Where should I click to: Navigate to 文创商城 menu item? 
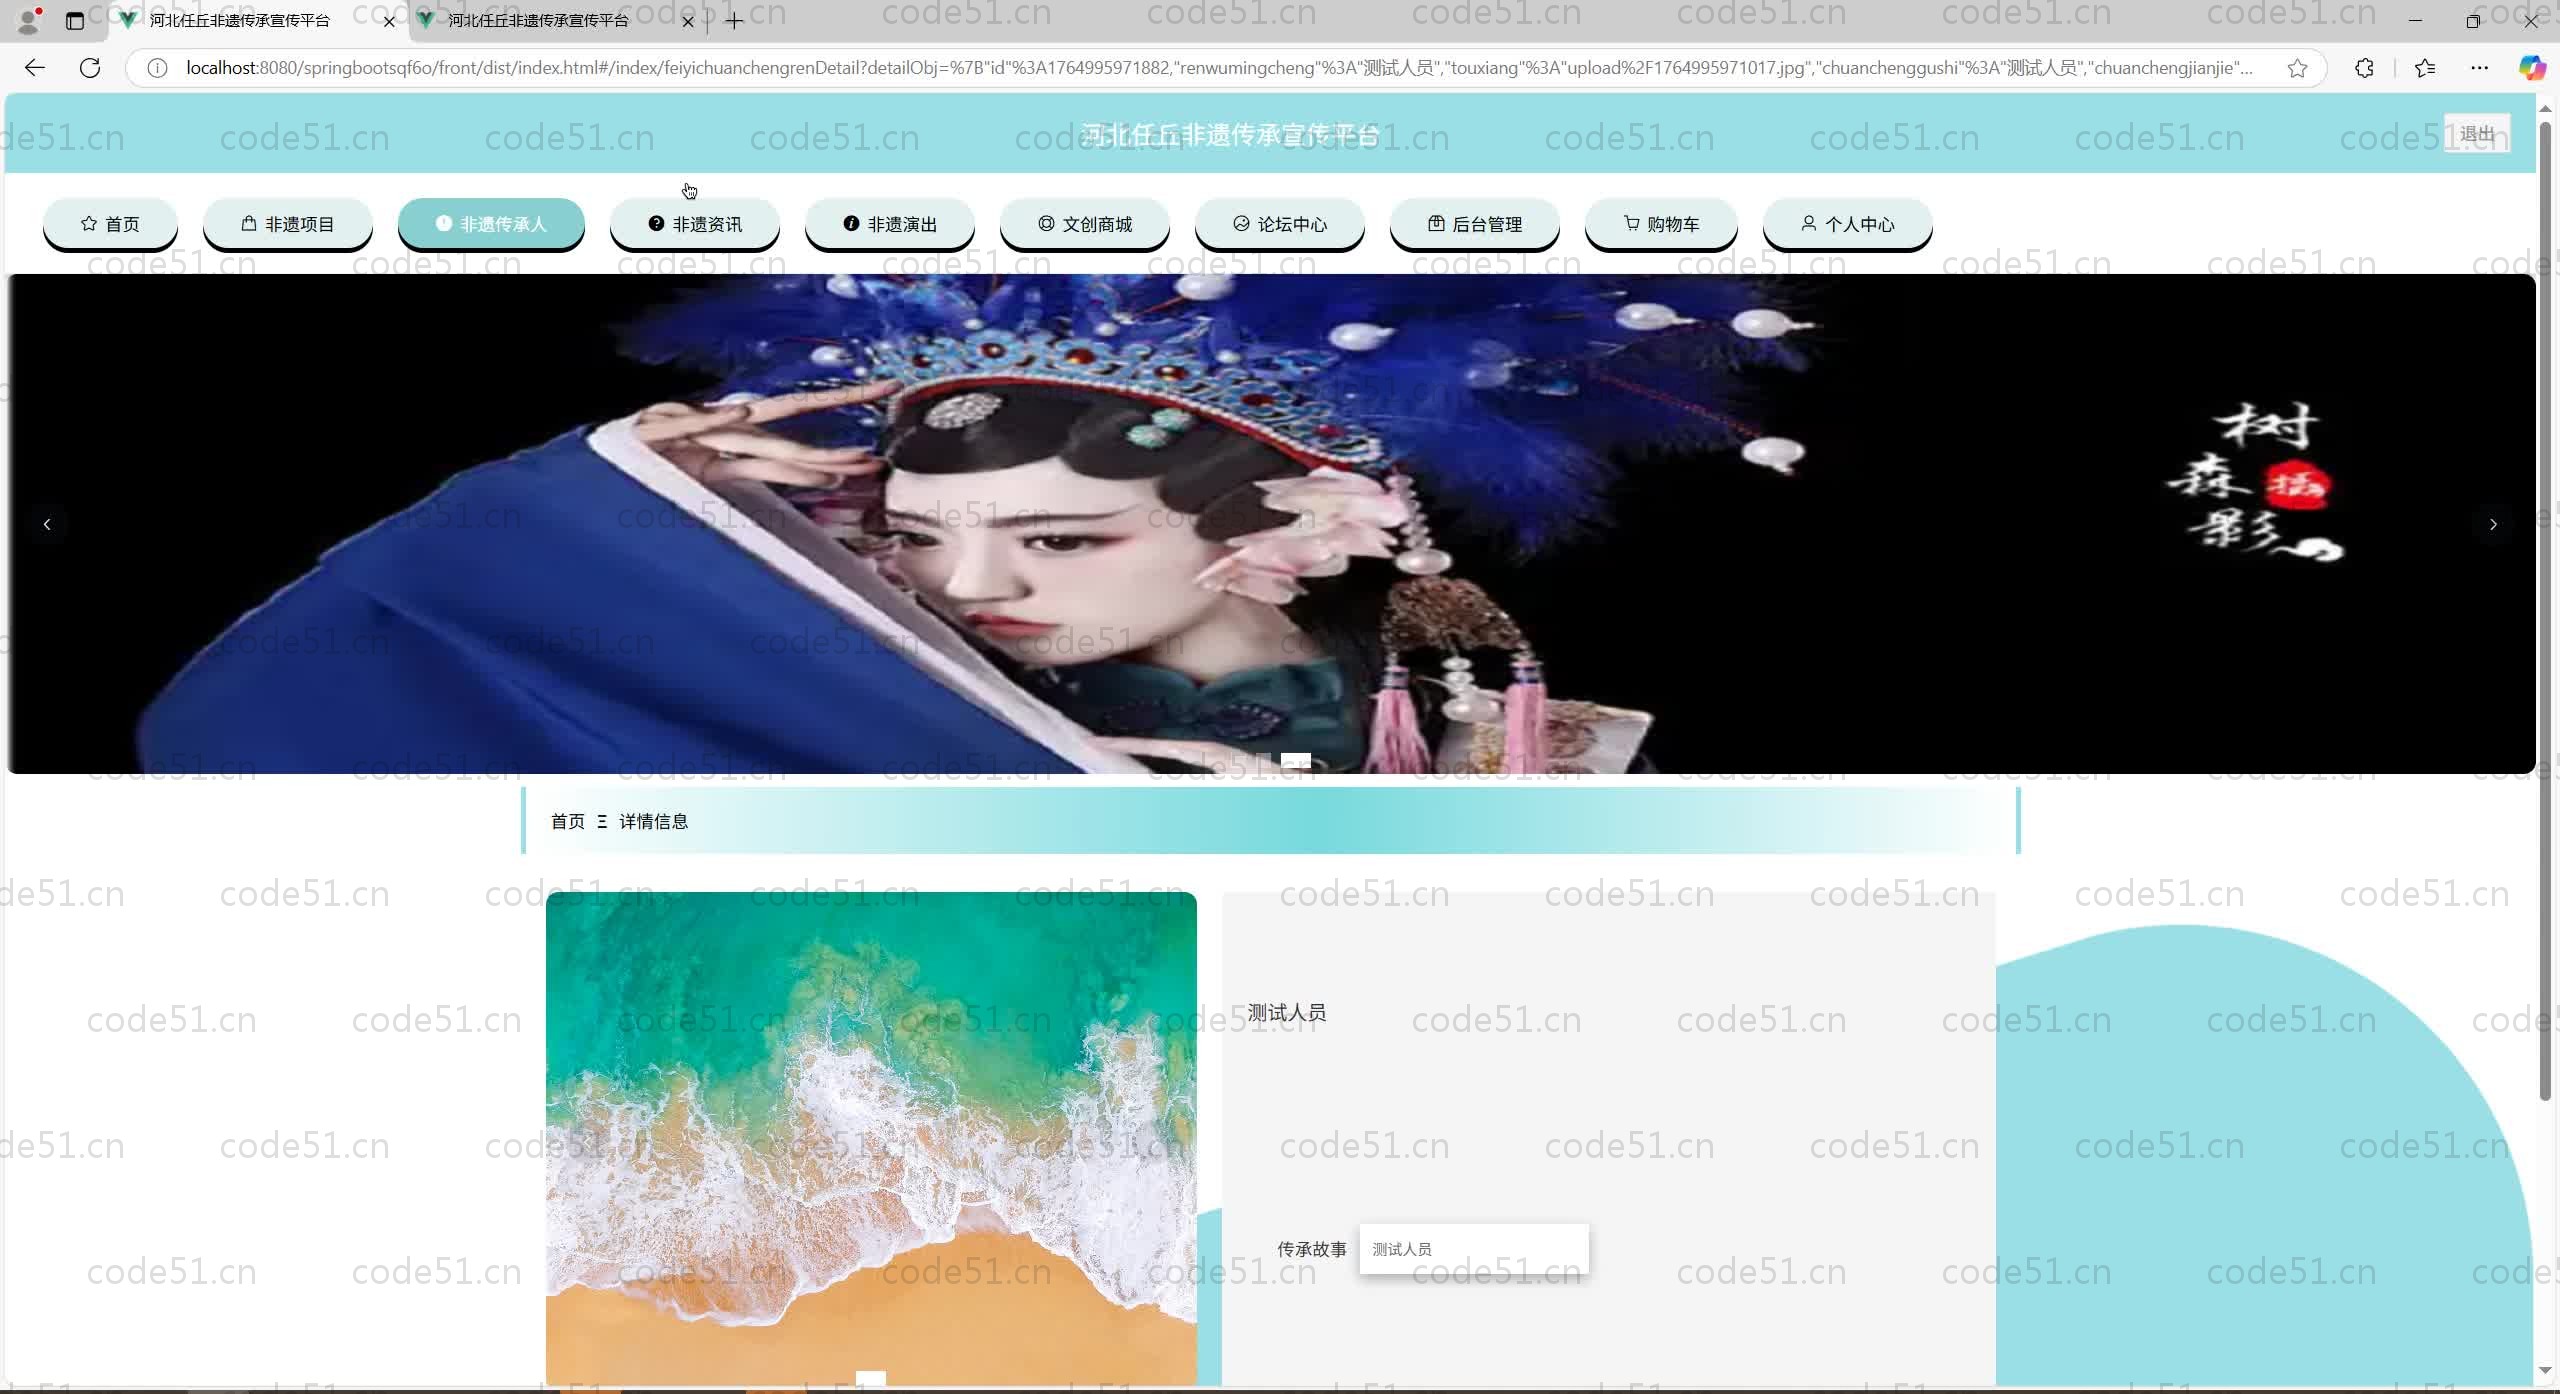click(x=1085, y=224)
